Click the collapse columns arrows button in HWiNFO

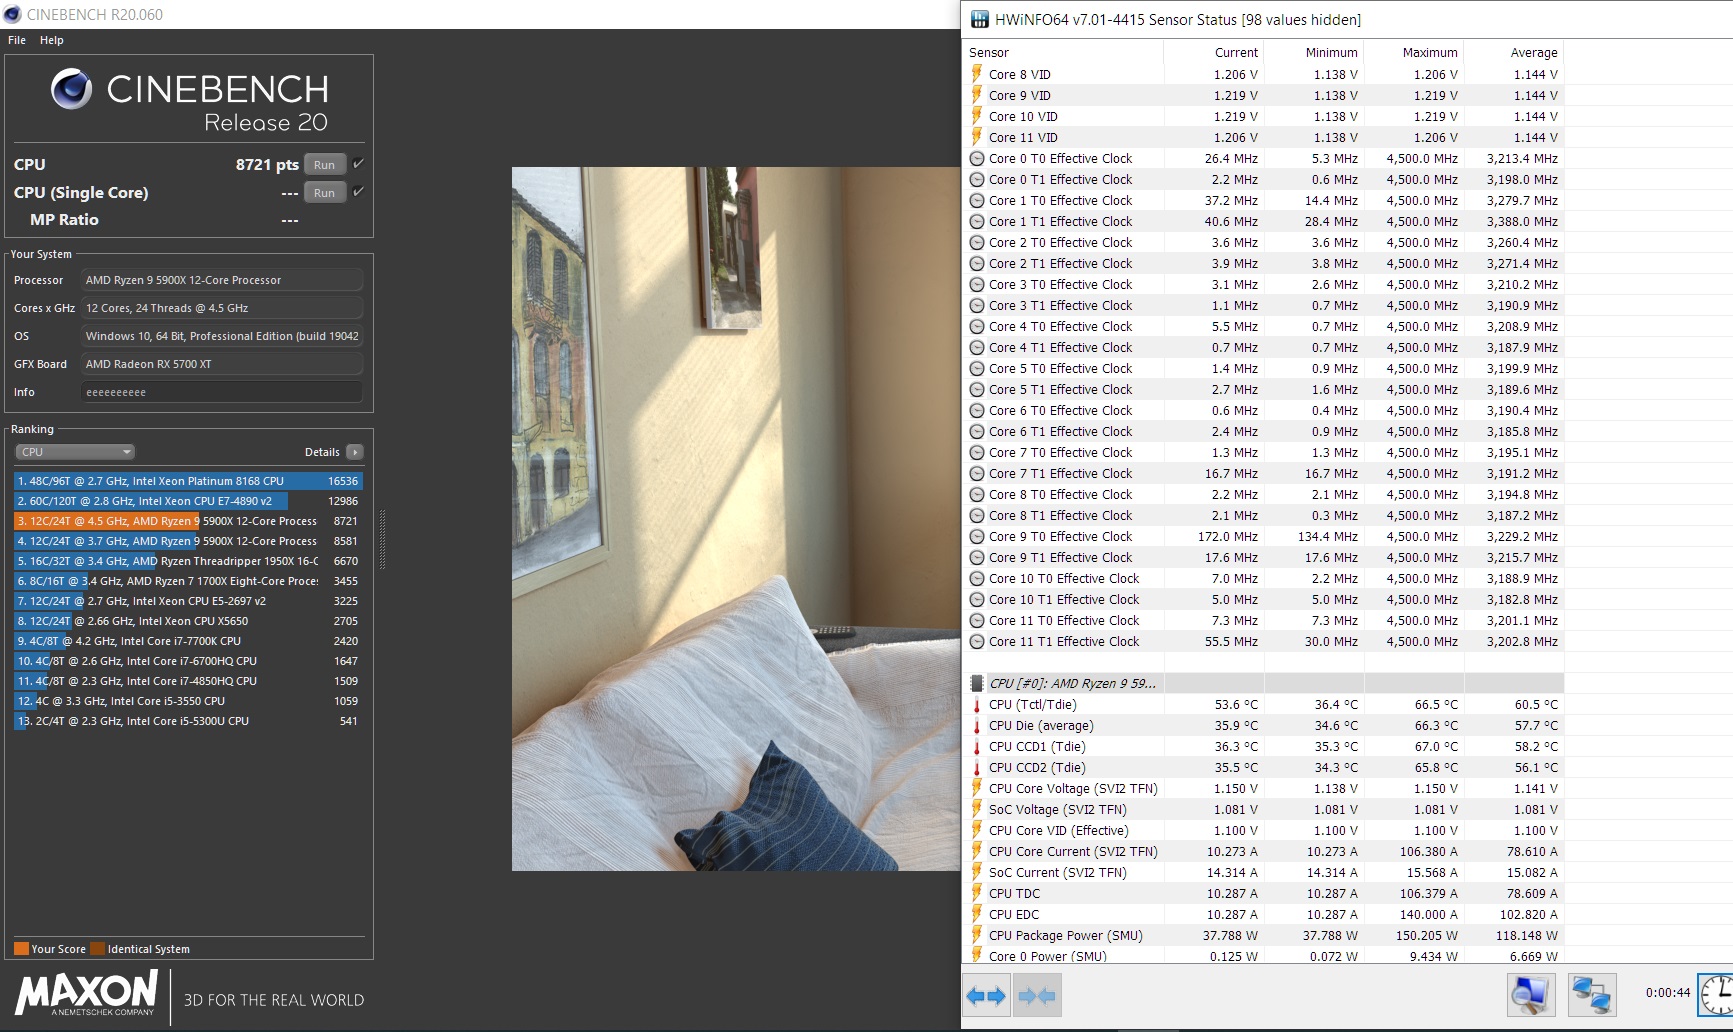1036,996
